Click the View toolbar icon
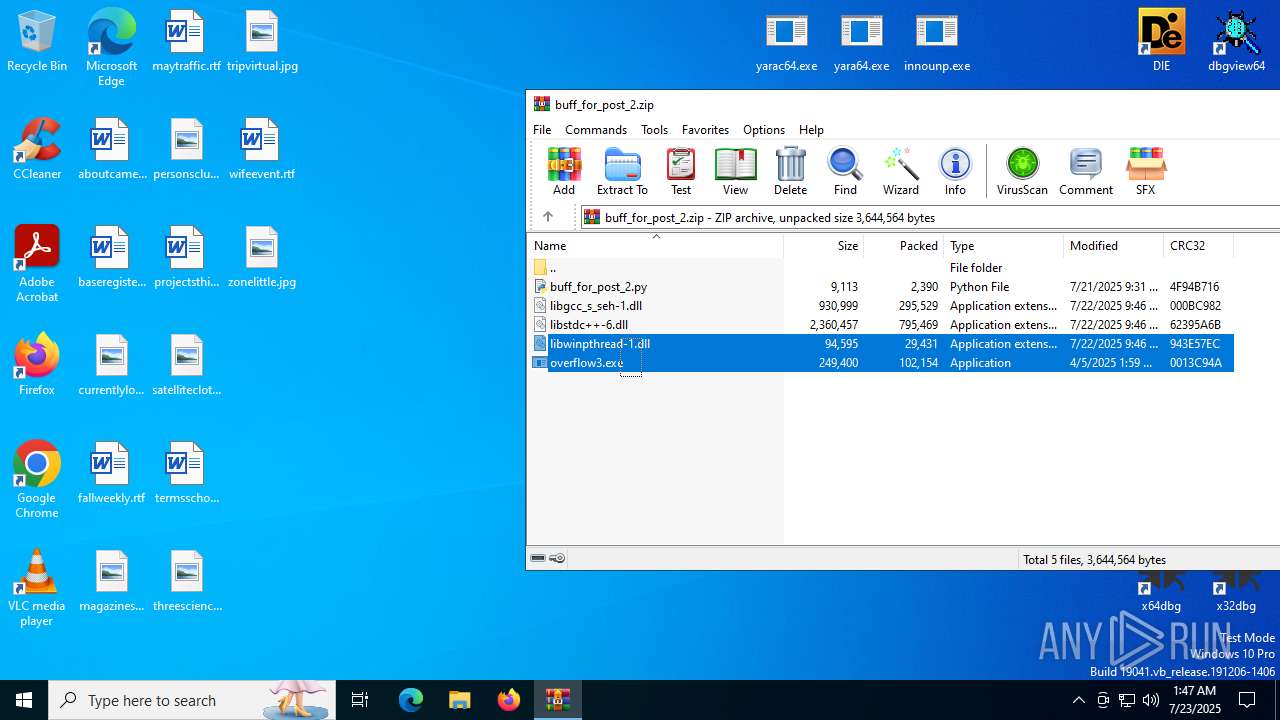 pyautogui.click(x=735, y=171)
